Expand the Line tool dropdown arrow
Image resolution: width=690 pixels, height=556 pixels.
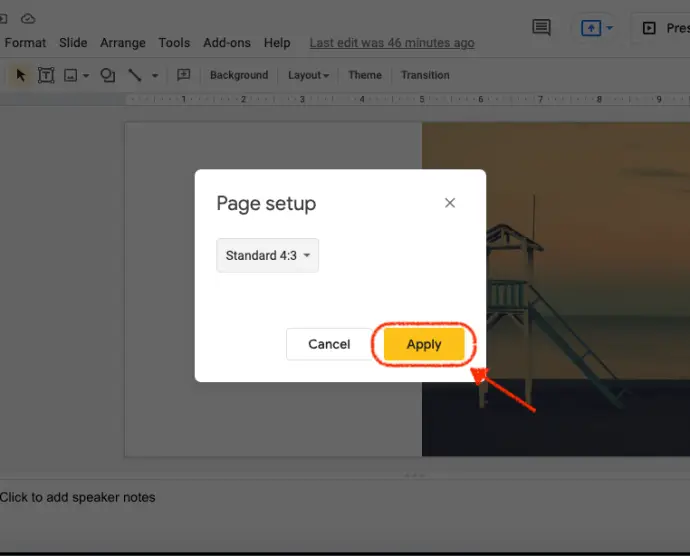tap(155, 76)
